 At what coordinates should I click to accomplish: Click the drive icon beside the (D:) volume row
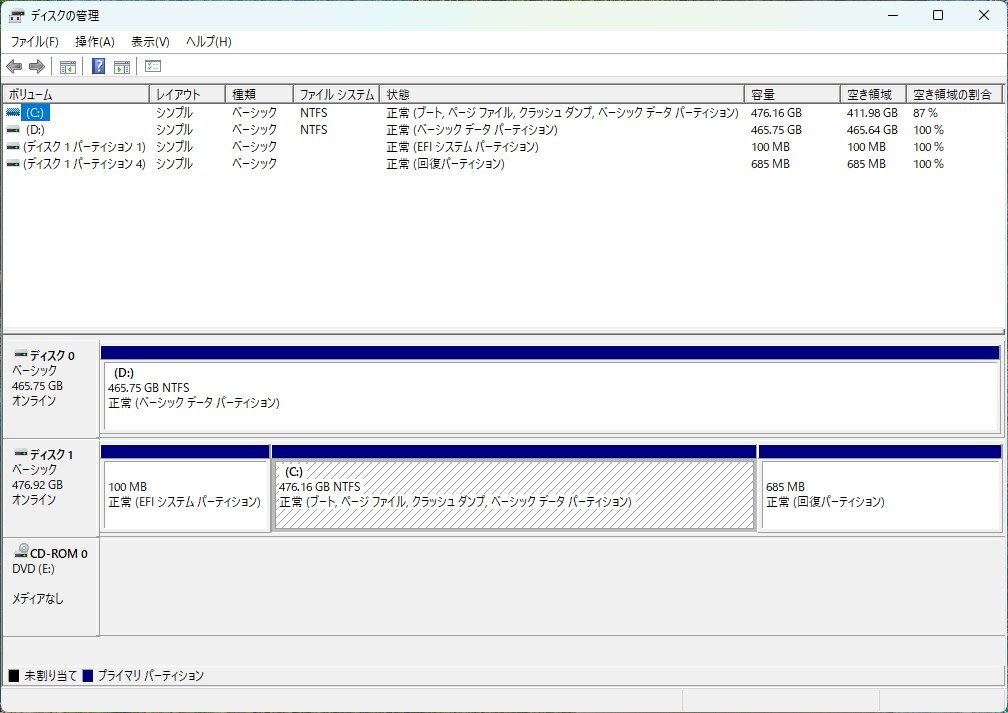click(13, 130)
